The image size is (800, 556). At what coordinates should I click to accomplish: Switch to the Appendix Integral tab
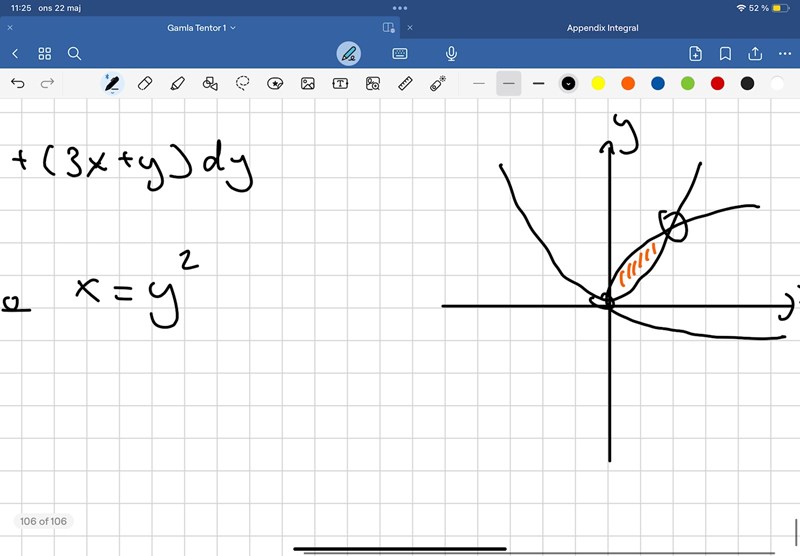[602, 28]
